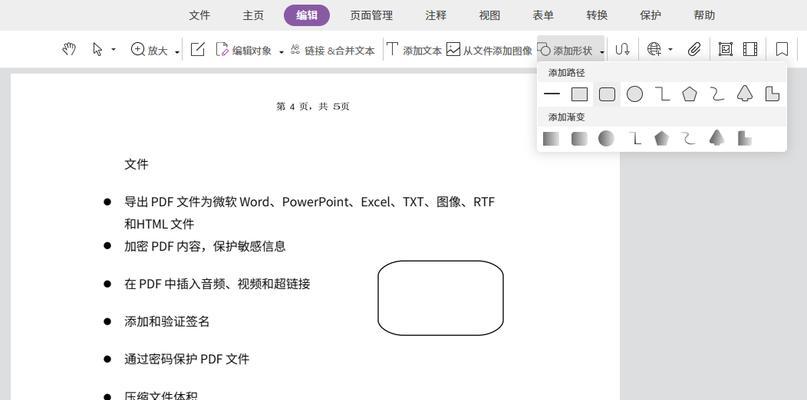Click the 文件 heading in document

coord(136,165)
